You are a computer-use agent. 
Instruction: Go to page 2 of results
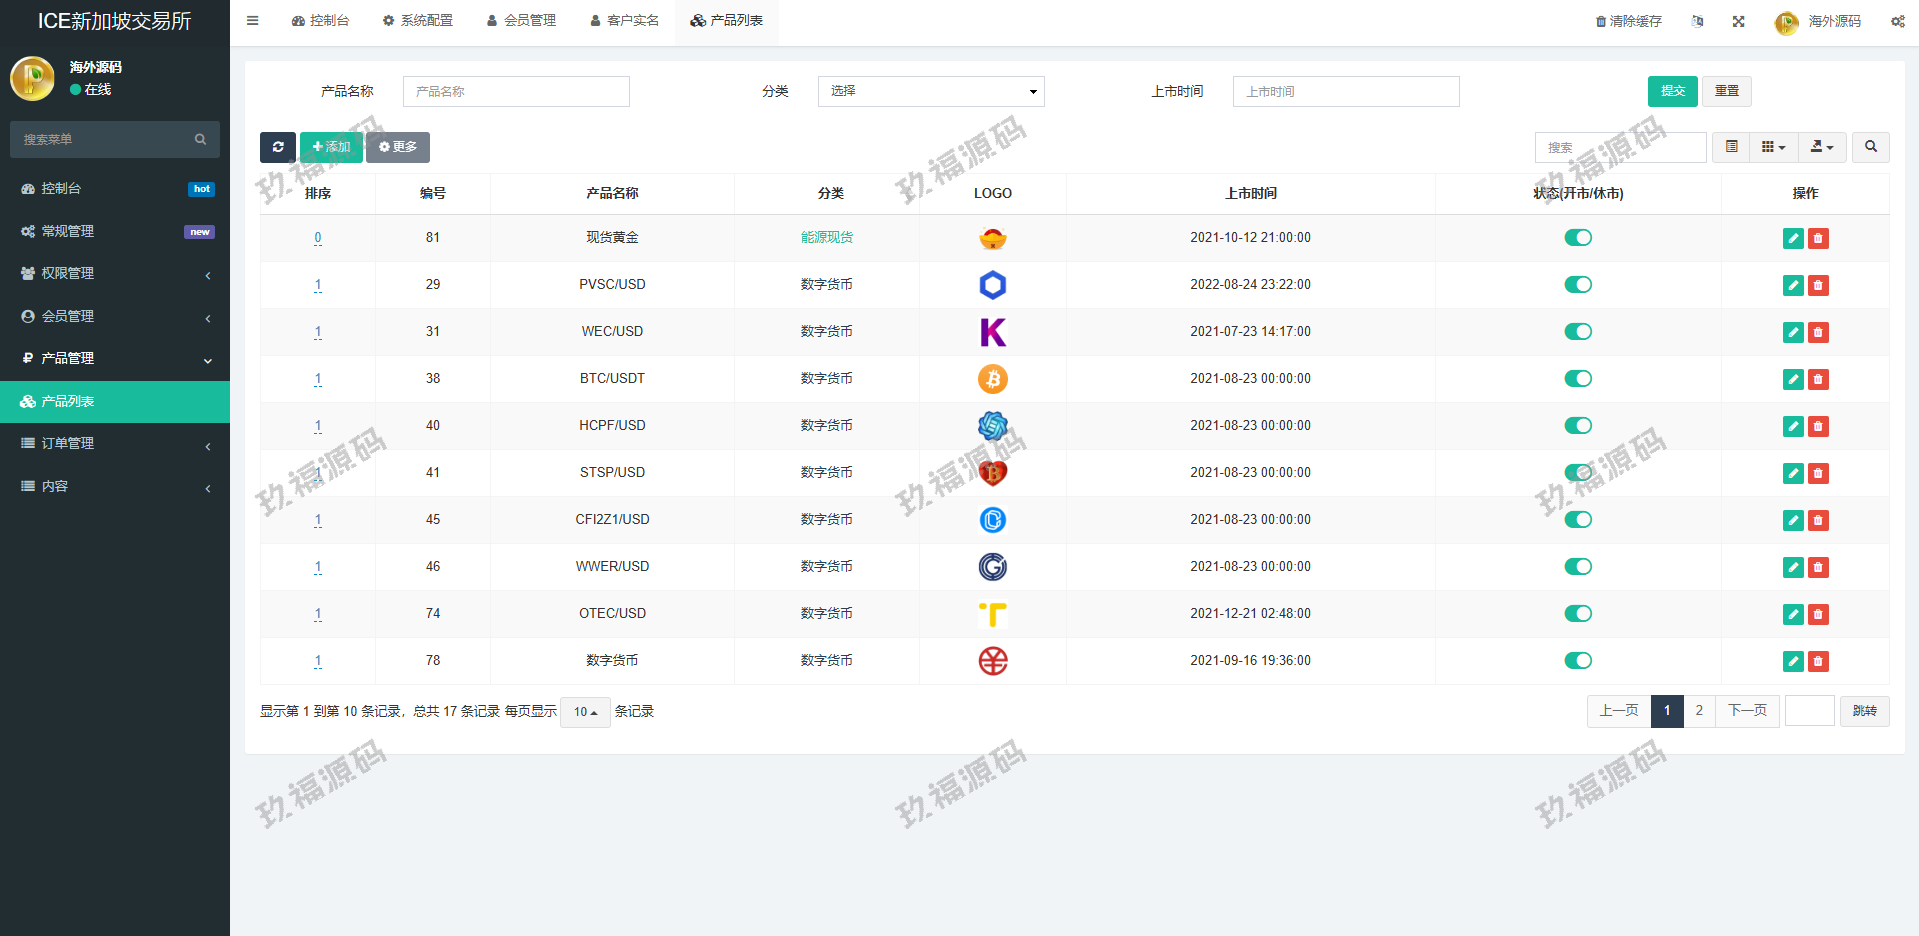coord(1699,711)
